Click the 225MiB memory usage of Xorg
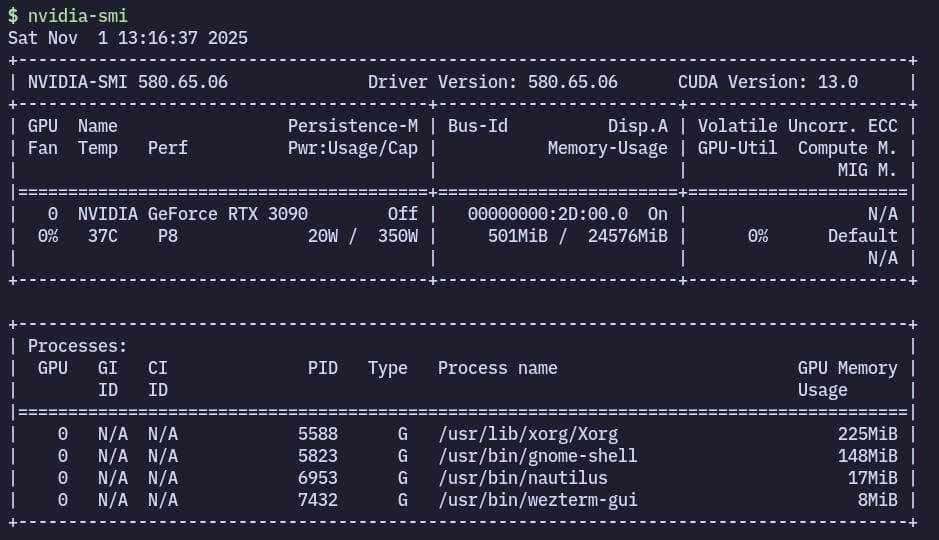 867,434
